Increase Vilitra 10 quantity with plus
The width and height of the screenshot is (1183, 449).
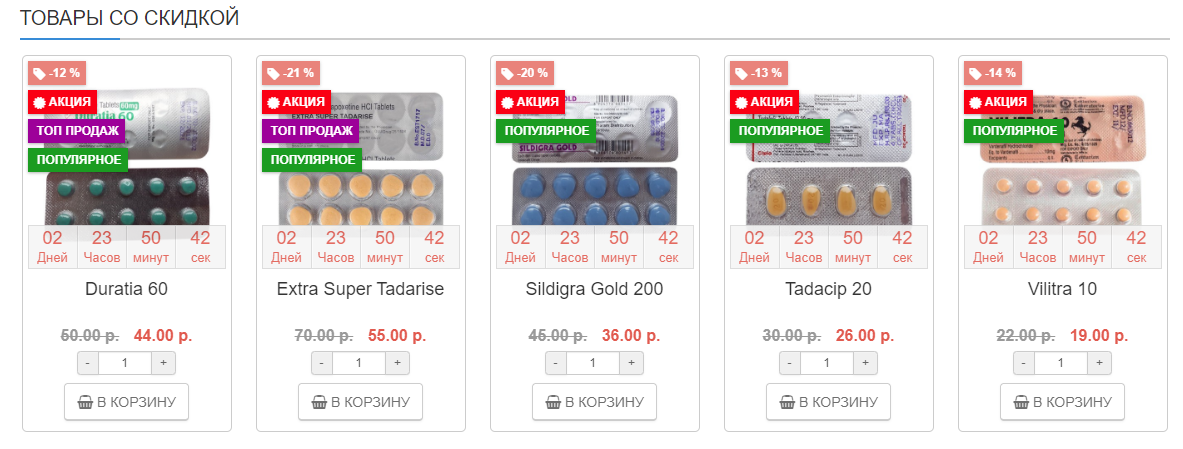[1100, 363]
